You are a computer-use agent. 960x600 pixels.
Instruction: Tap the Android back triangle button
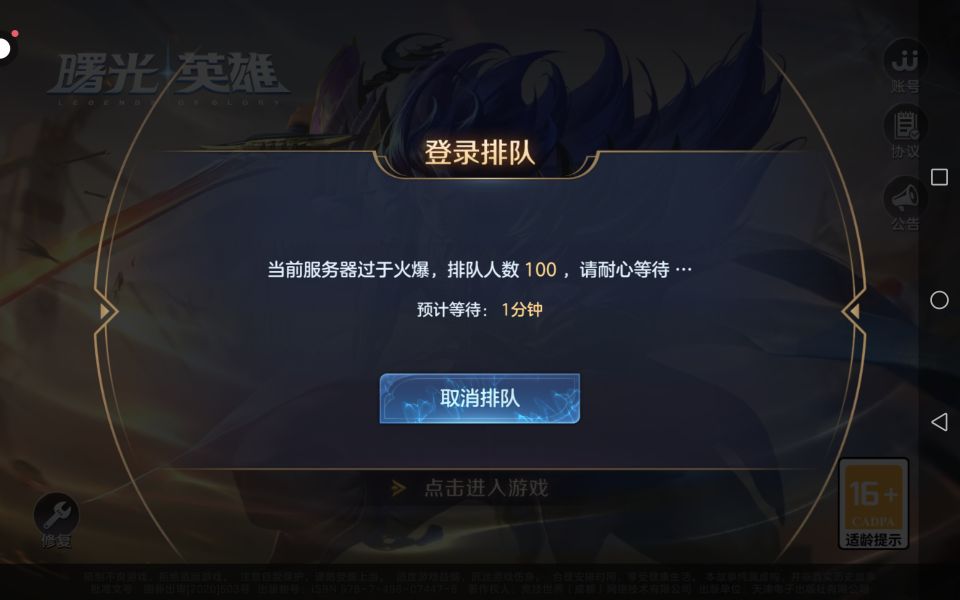[x=939, y=422]
